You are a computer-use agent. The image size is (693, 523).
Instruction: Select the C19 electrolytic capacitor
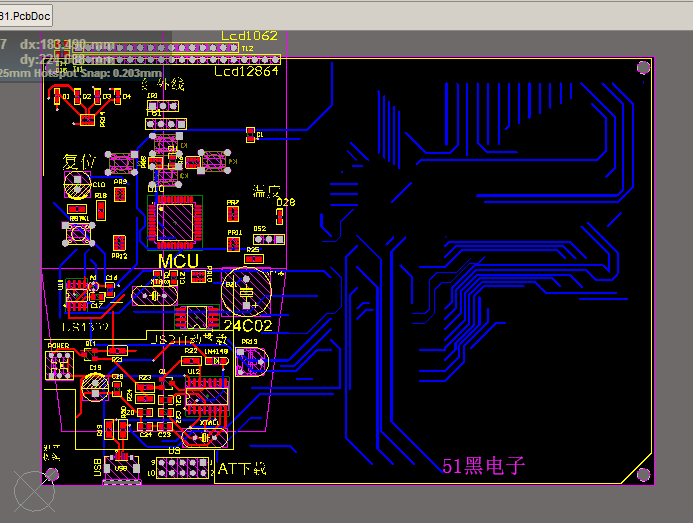[x=95, y=387]
